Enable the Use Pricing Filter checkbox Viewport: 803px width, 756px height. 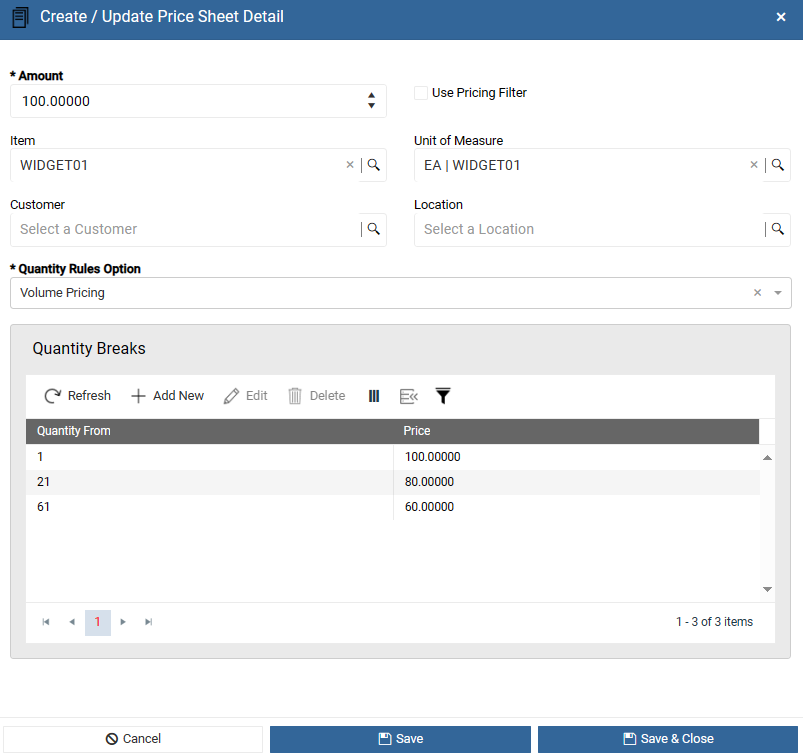[421, 93]
